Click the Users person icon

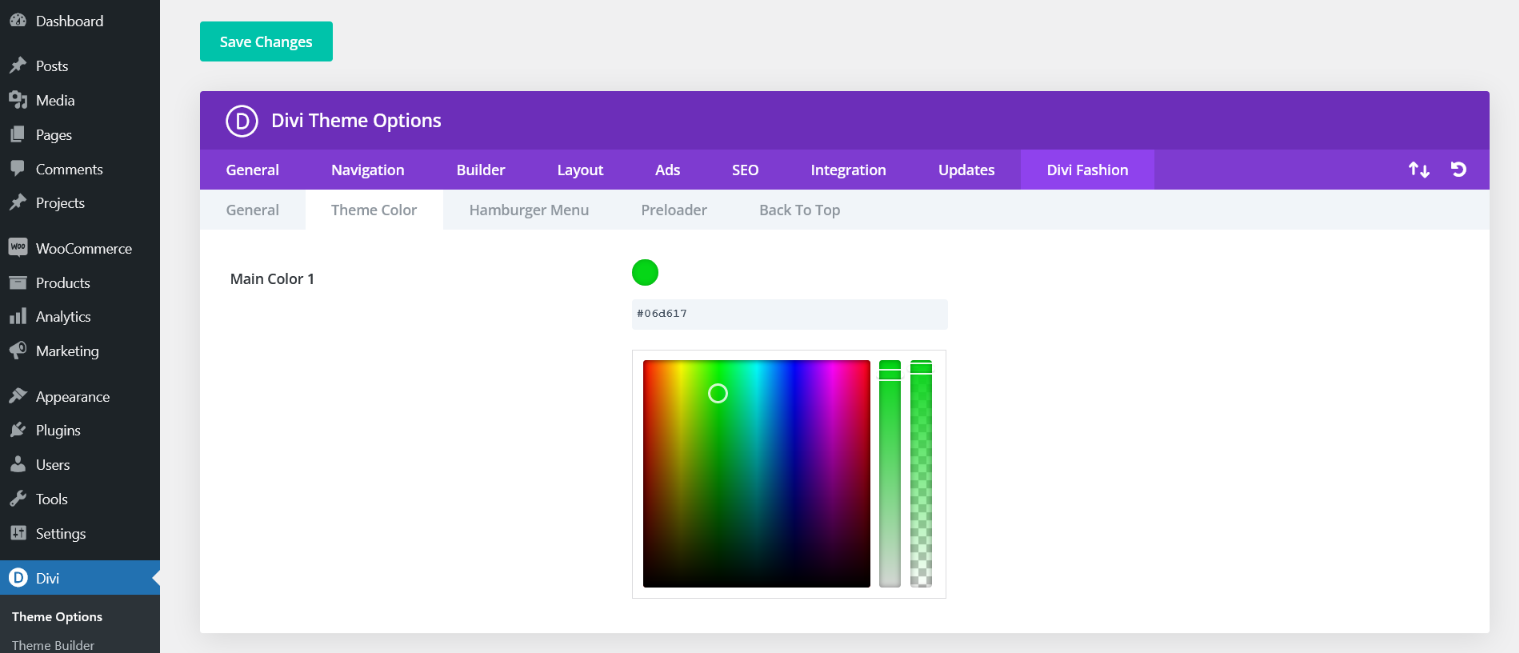pyautogui.click(x=17, y=465)
